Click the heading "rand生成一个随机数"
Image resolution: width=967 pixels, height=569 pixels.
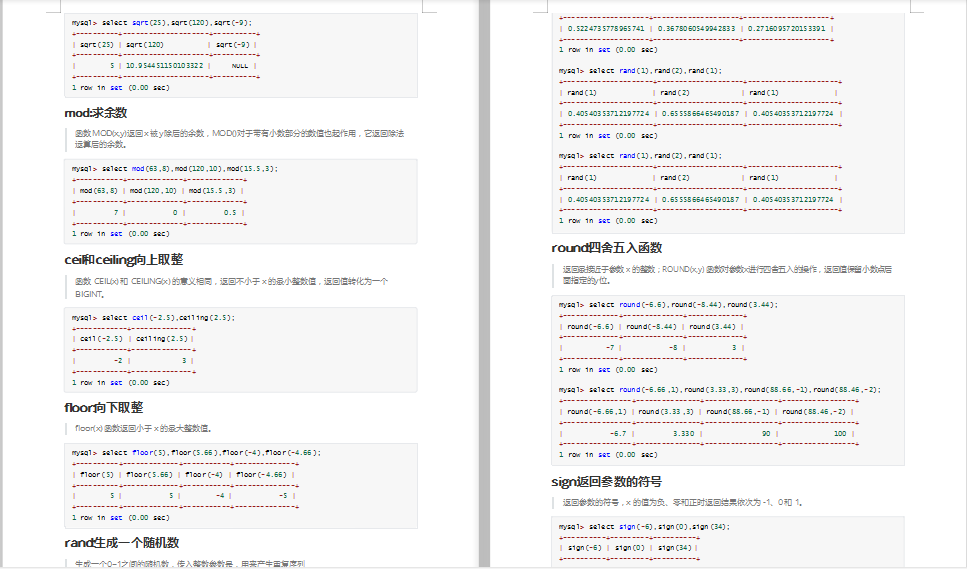click(x=121, y=542)
